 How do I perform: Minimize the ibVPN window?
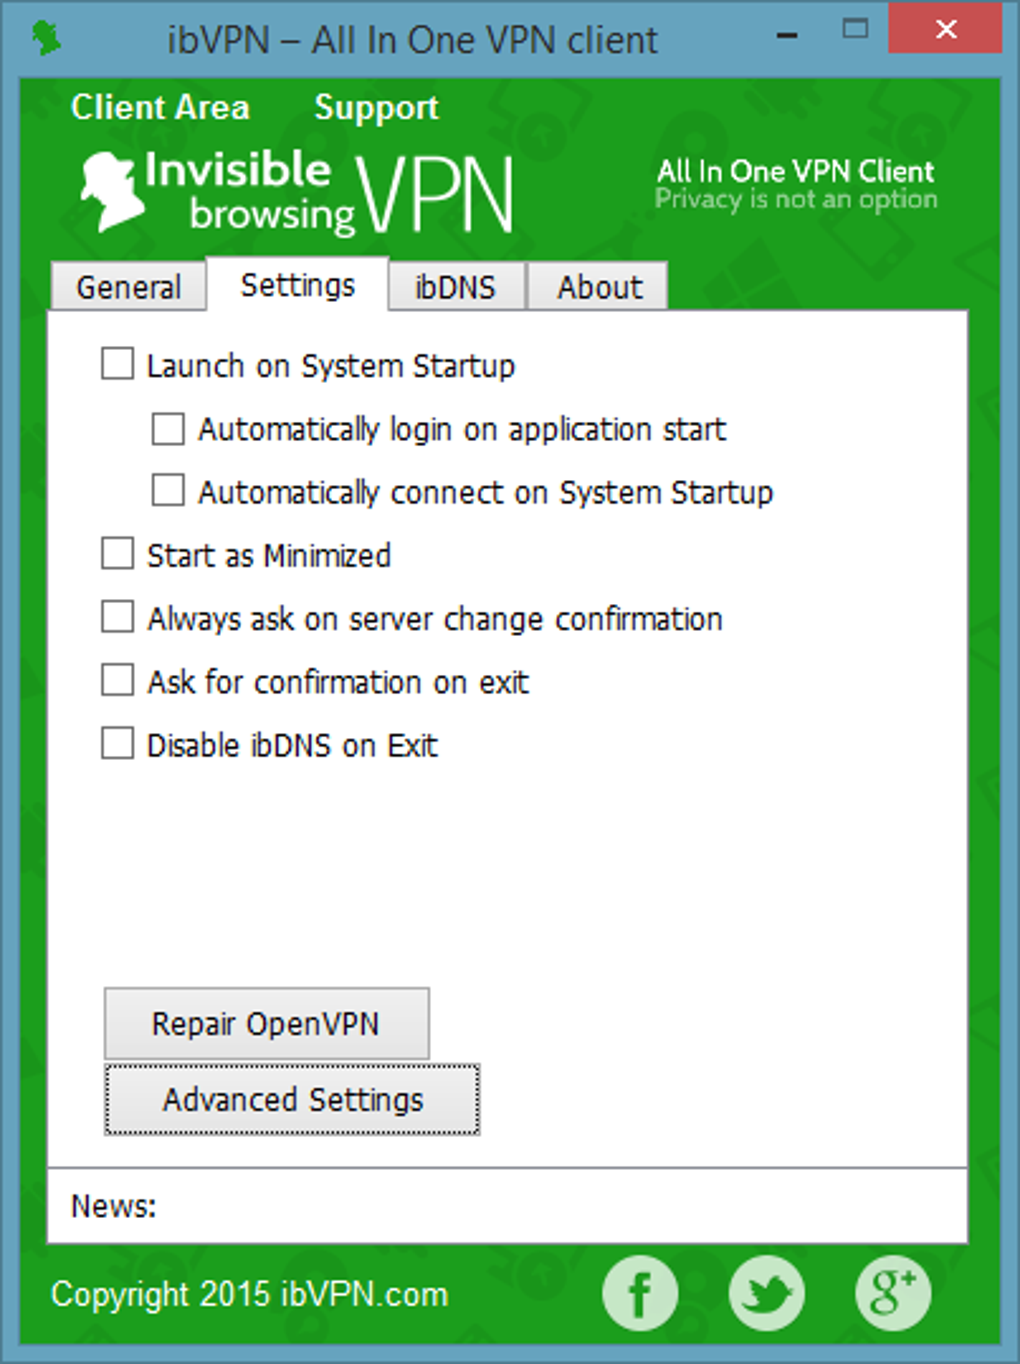[x=788, y=35]
